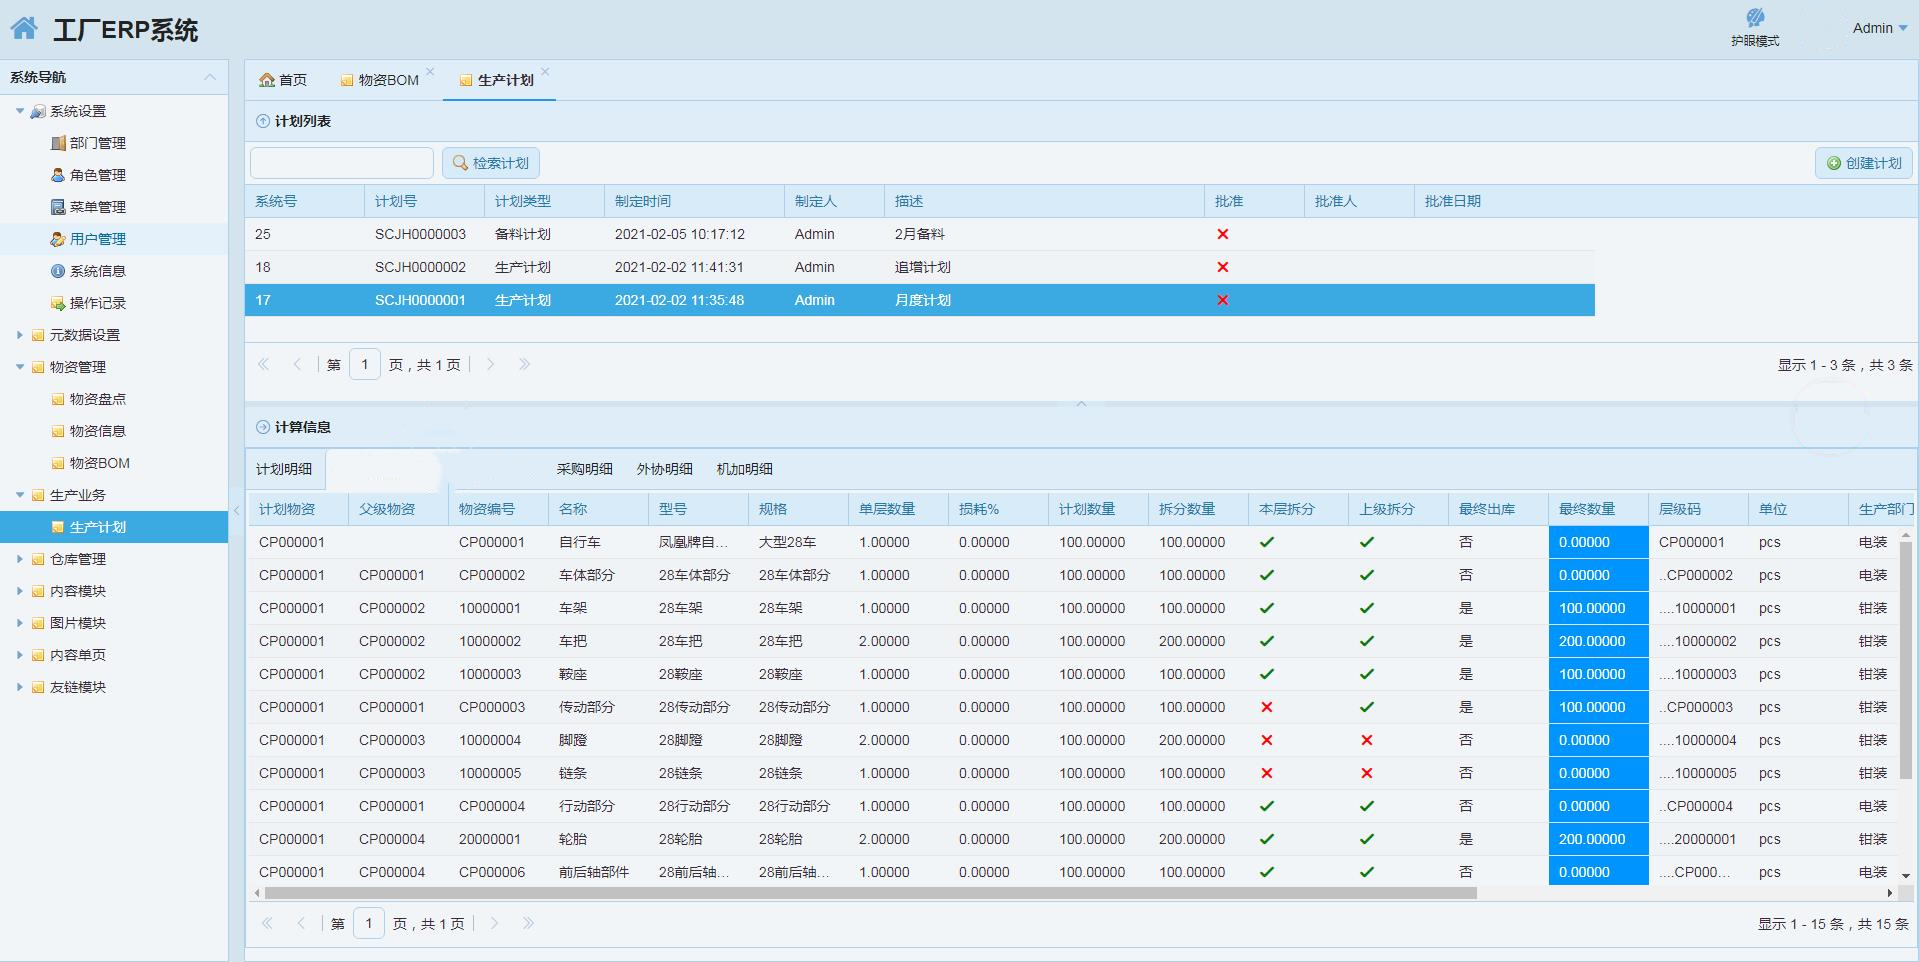1919x962 pixels.
Task: Go to next page of plan list
Action: coord(490,365)
